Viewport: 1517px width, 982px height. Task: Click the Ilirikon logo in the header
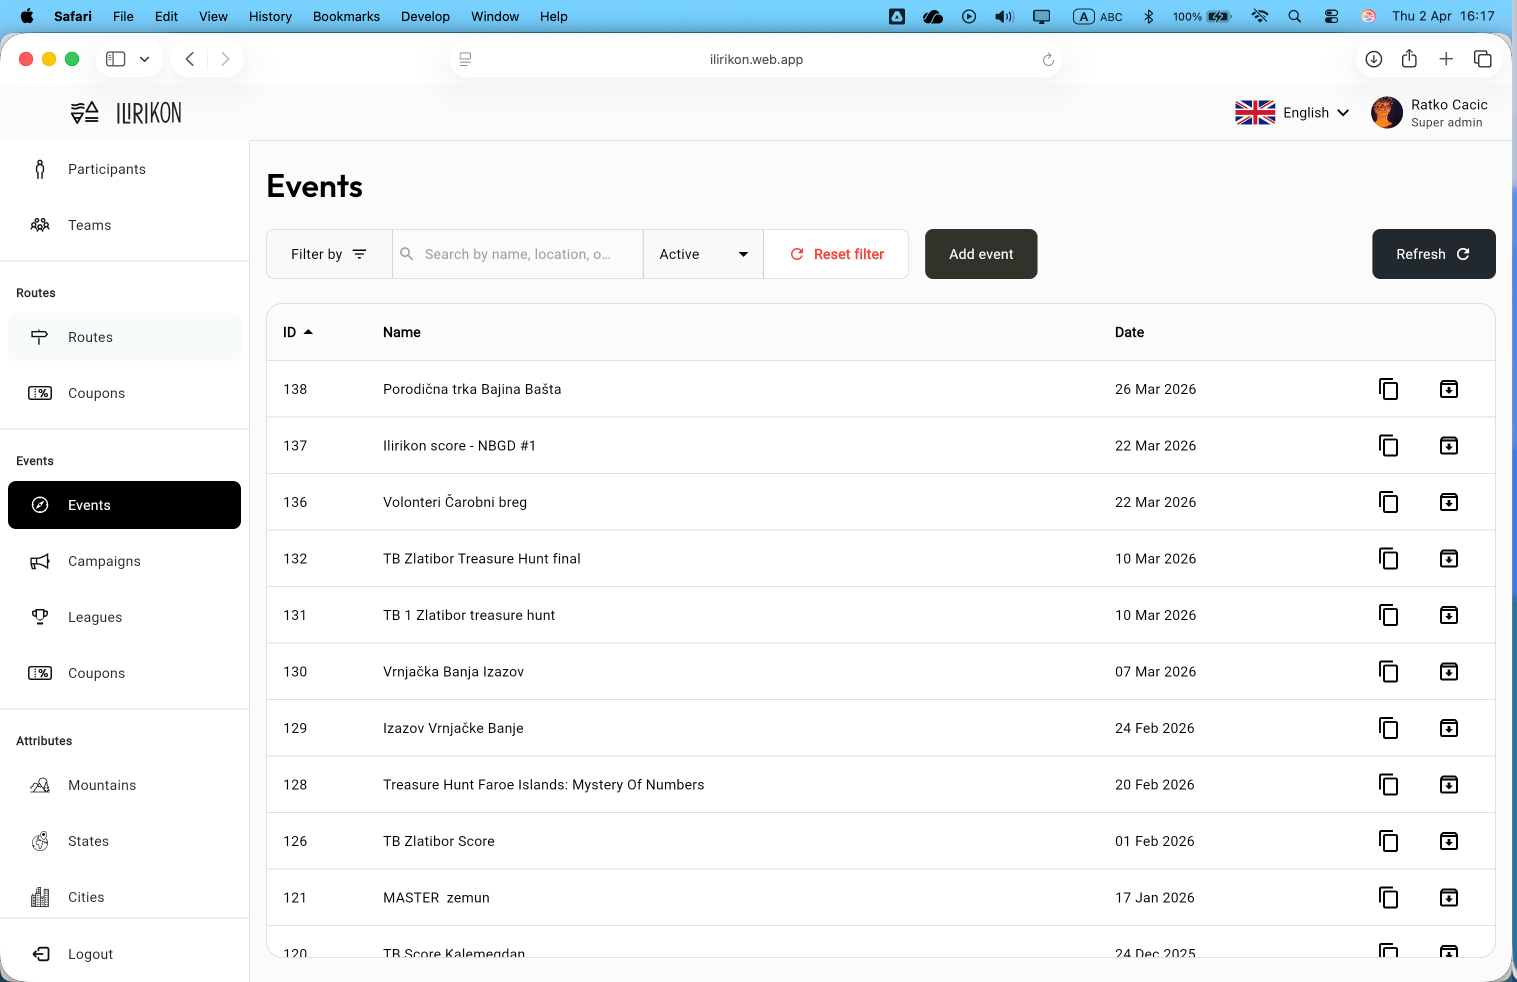coord(127,113)
